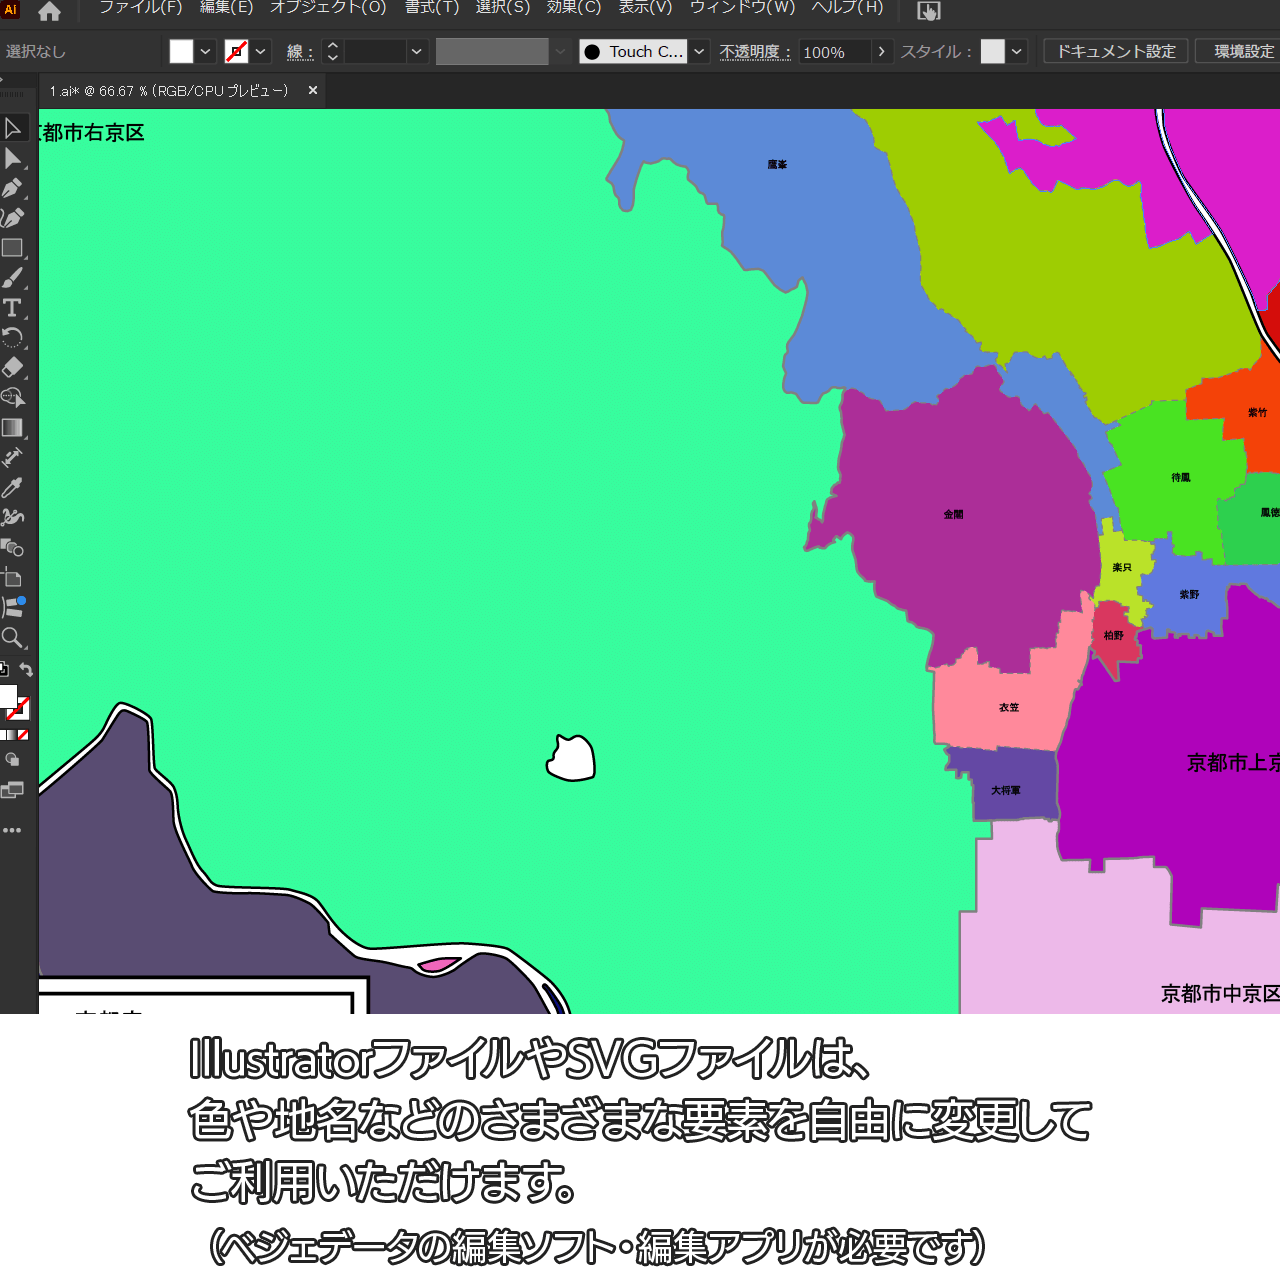
Task: Select the Selection tool arrow
Action: pos(13,128)
